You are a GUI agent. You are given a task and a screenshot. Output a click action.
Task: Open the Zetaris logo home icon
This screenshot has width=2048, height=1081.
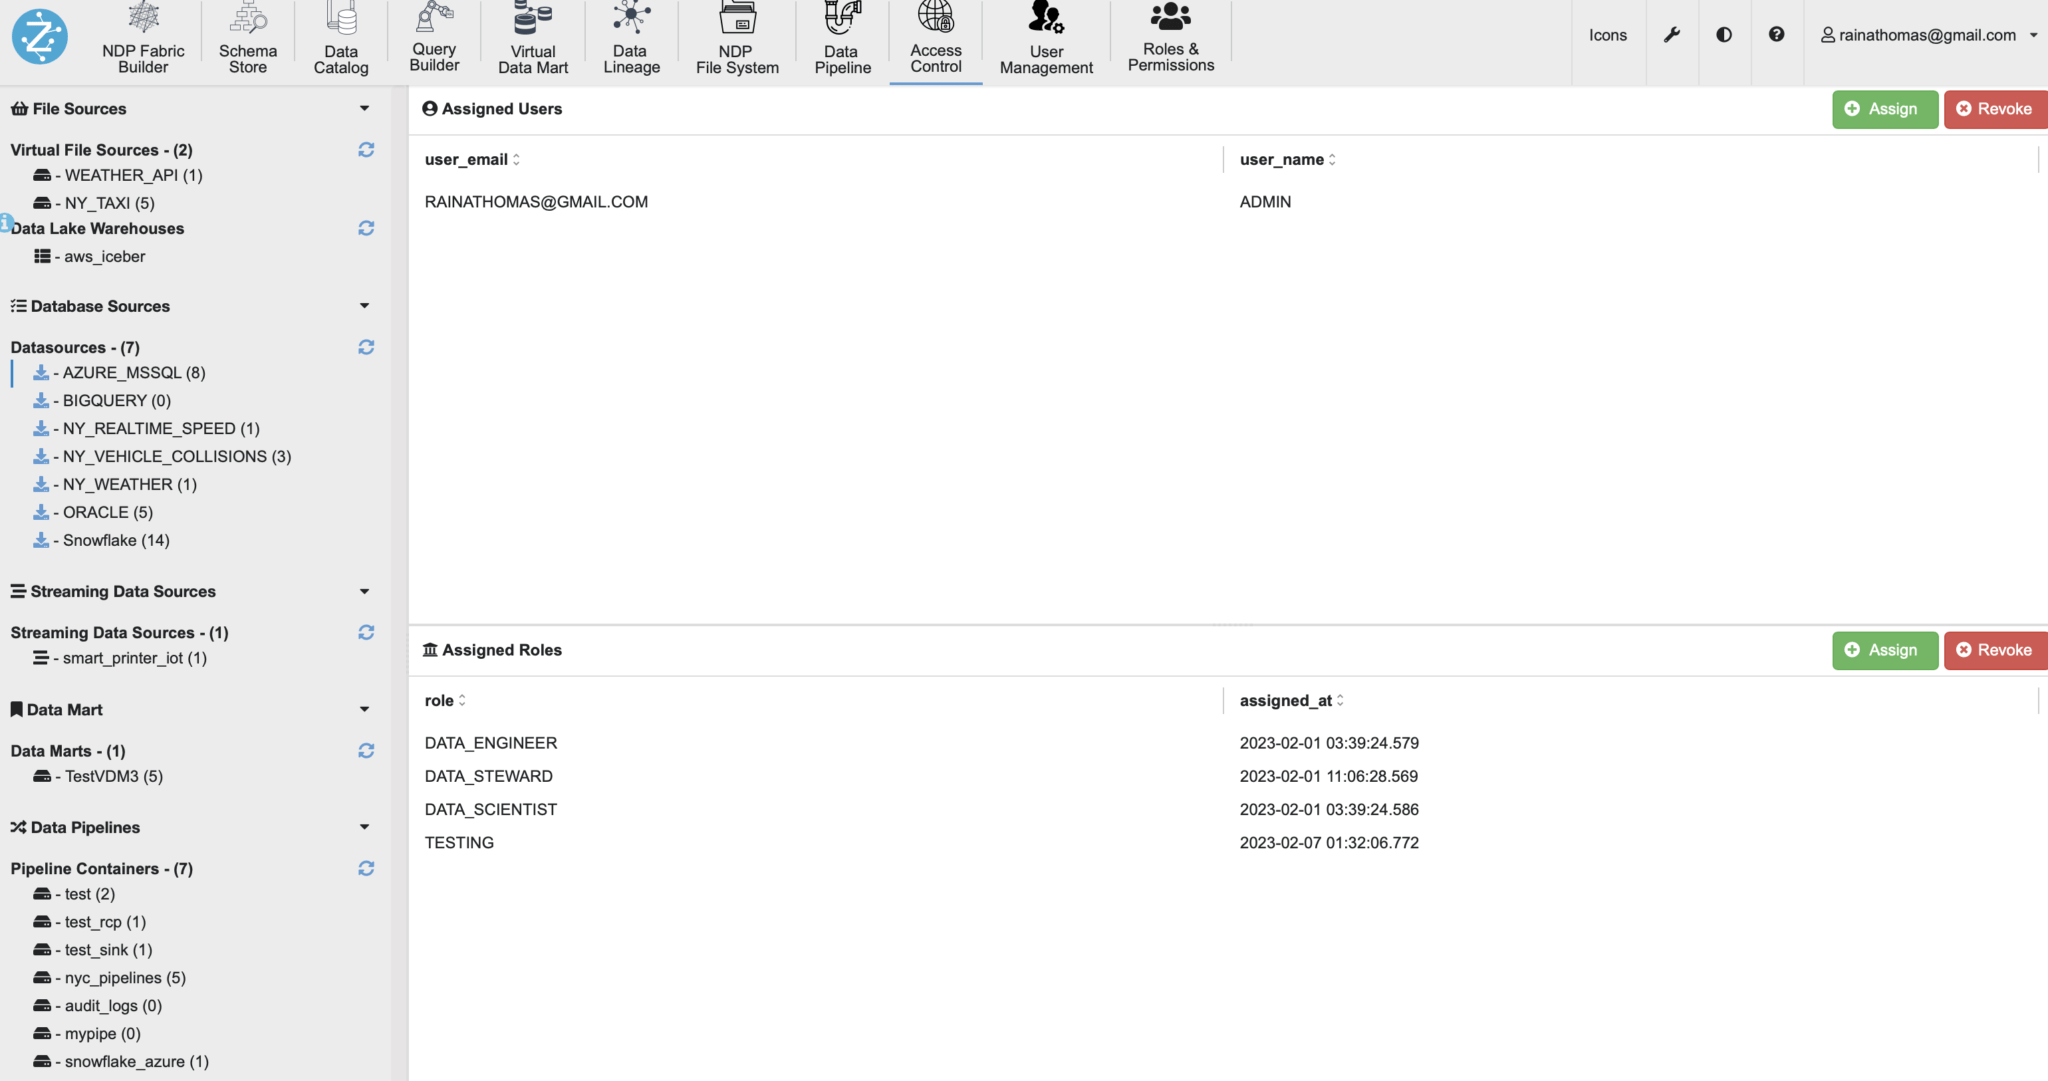coord(40,36)
